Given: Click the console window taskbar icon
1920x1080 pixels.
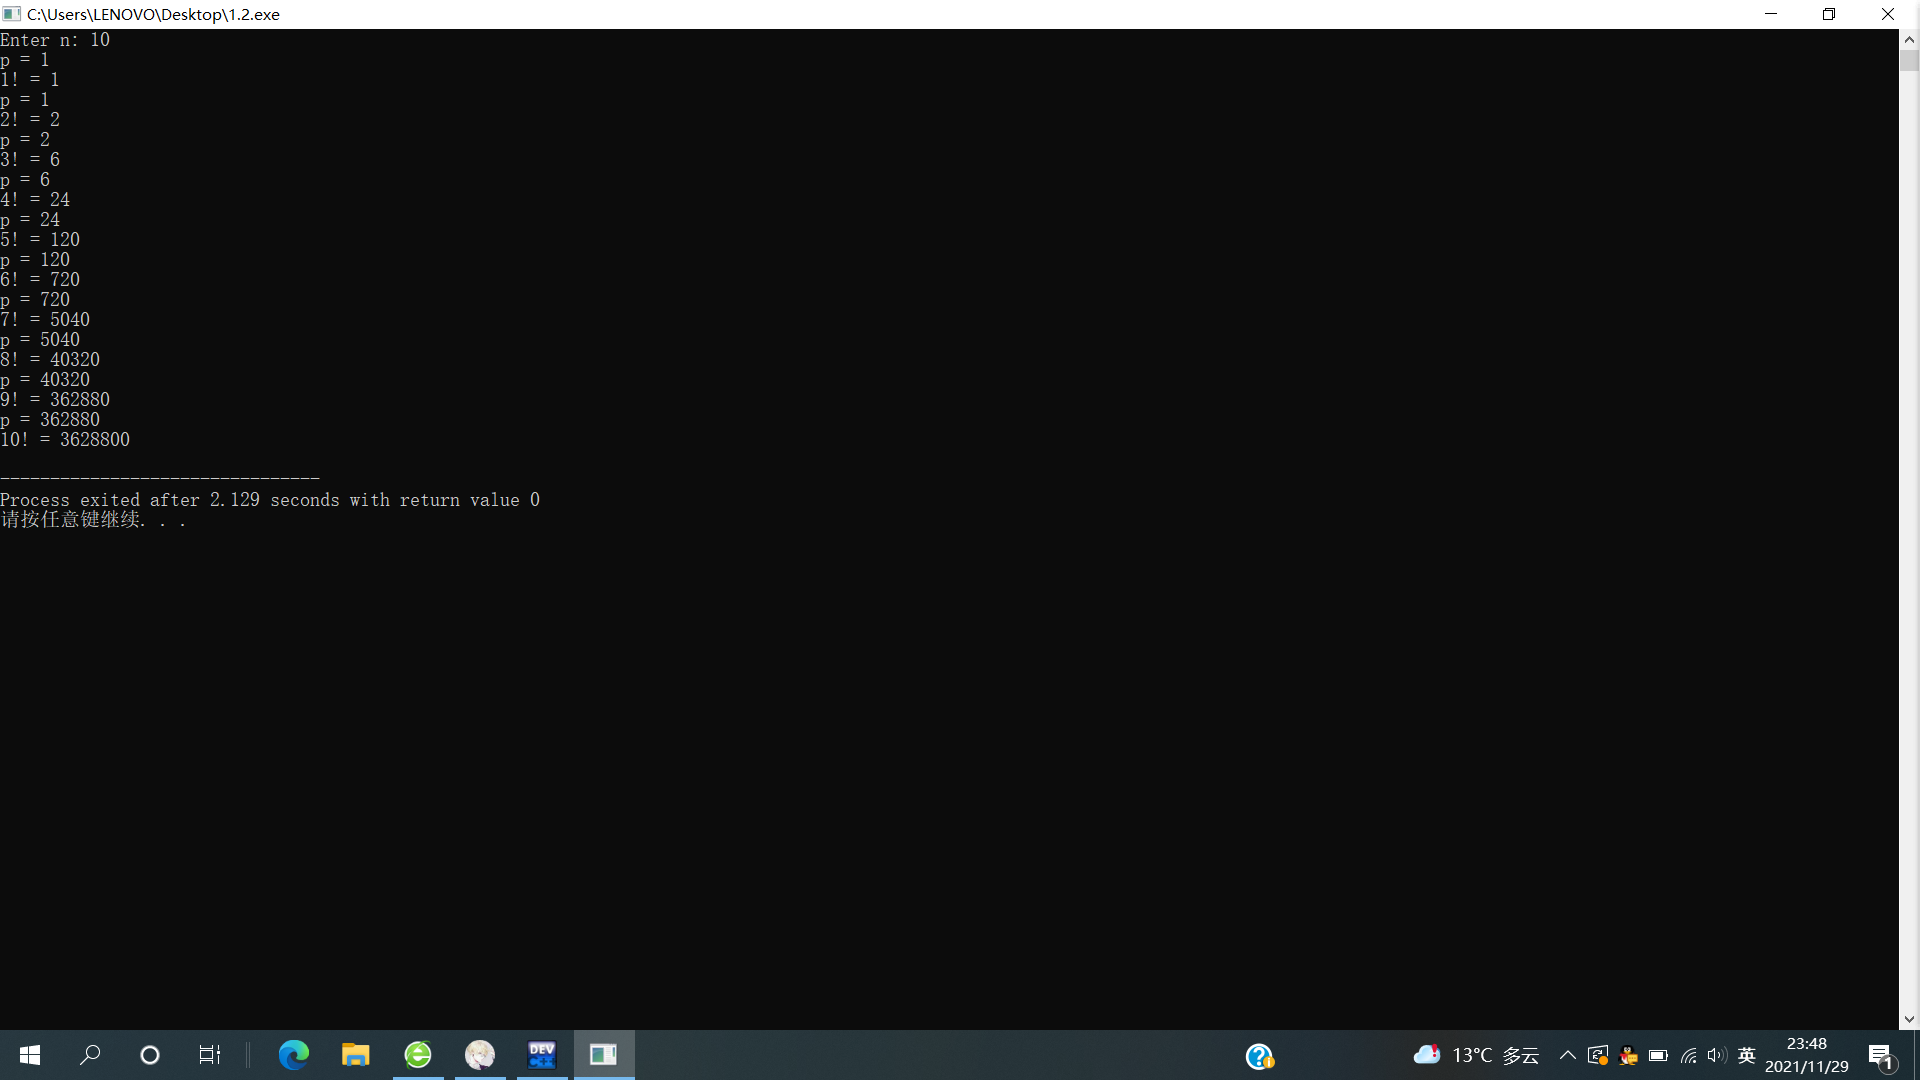Looking at the screenshot, I should coord(603,1055).
